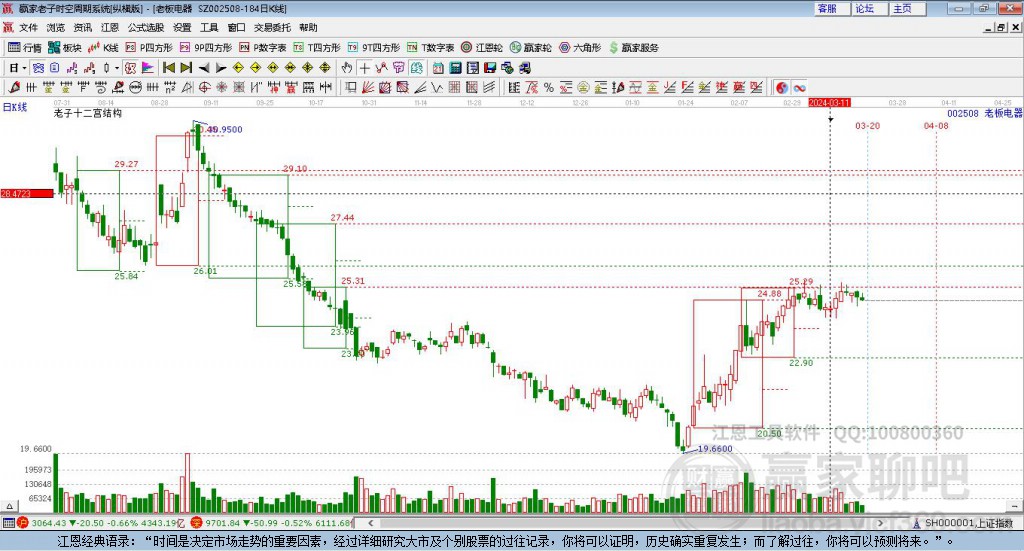Select the hand pan tool
1024x551 pixels.
[x=347, y=68]
